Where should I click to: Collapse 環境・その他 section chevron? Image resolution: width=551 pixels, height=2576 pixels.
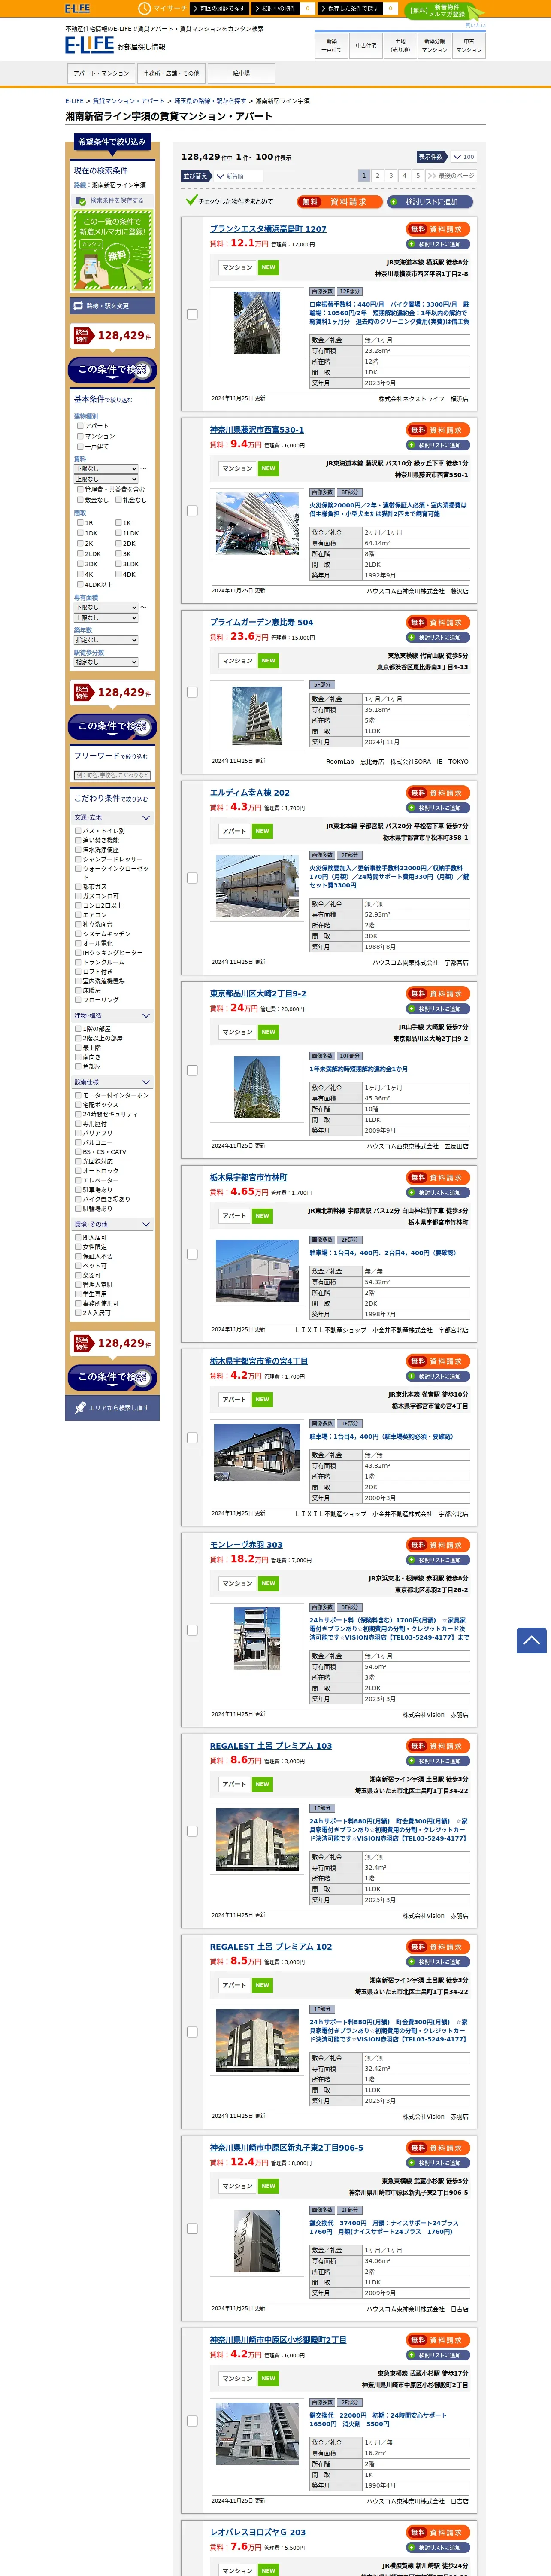pyautogui.click(x=146, y=1224)
